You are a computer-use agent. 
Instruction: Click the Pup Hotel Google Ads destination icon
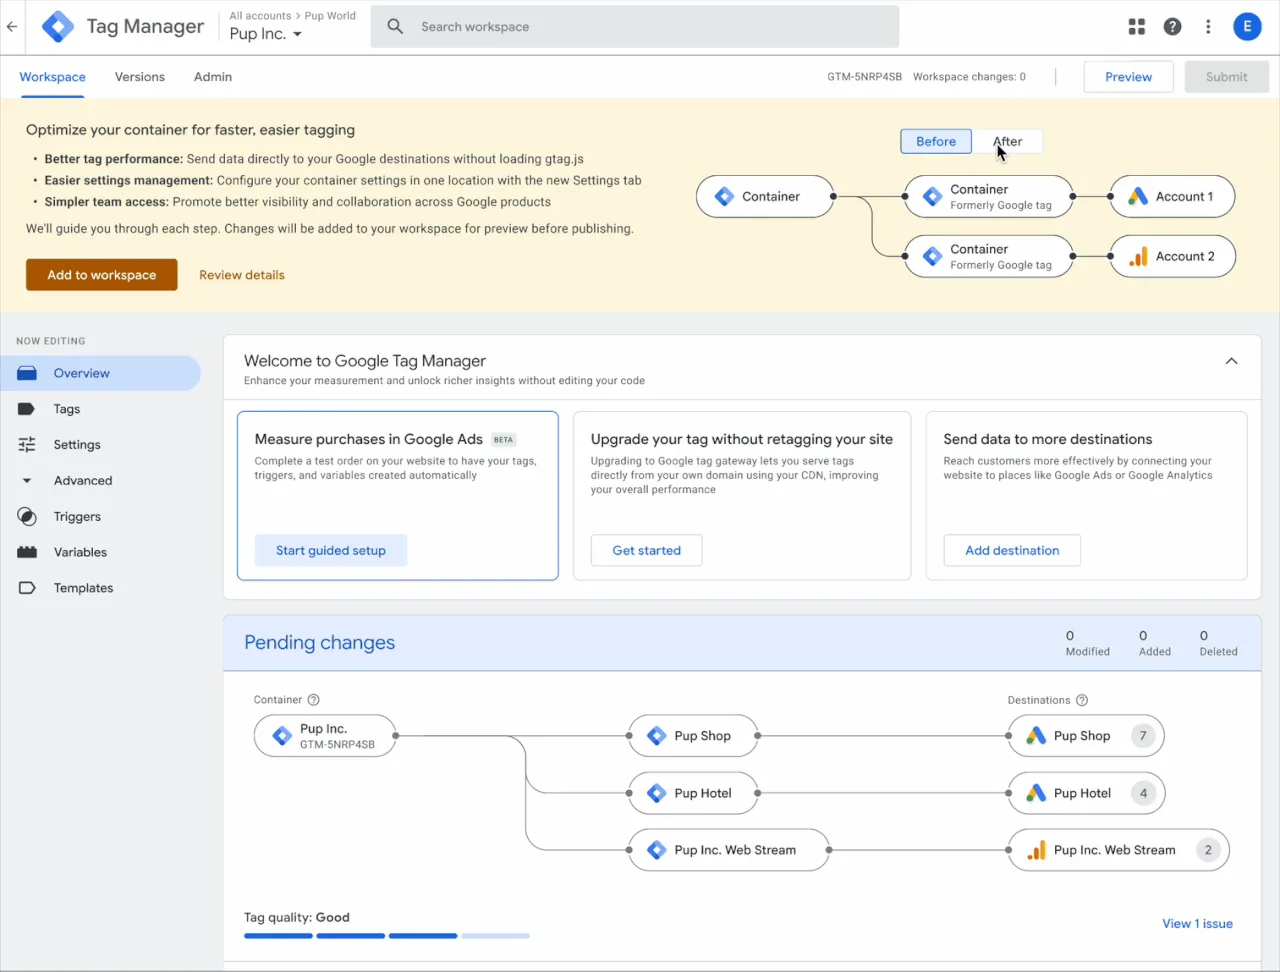pyautogui.click(x=1036, y=793)
